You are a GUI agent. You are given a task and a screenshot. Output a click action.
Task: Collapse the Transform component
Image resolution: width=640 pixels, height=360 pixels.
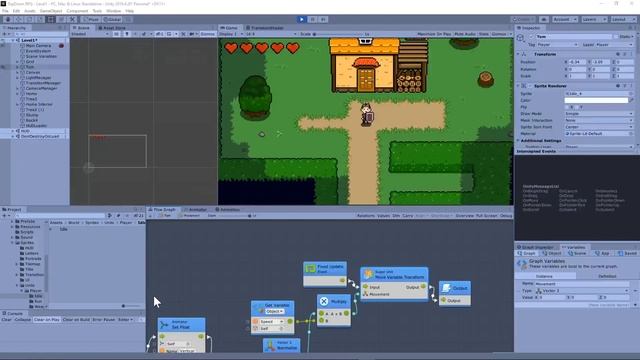click(x=518, y=54)
